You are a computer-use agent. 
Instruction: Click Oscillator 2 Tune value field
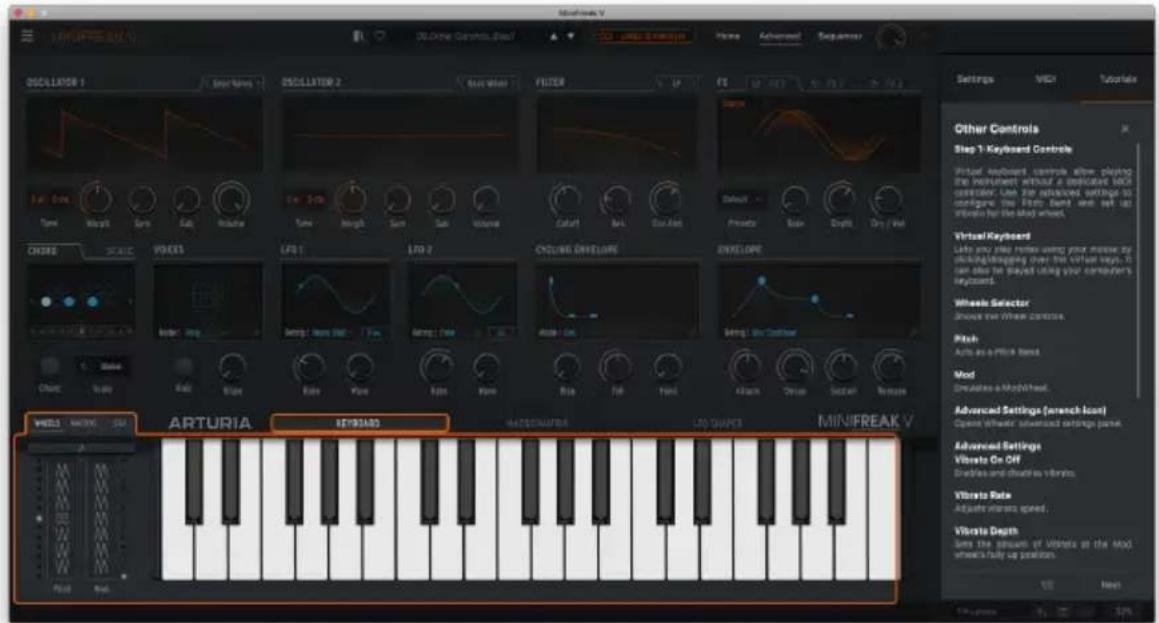[x=305, y=200]
